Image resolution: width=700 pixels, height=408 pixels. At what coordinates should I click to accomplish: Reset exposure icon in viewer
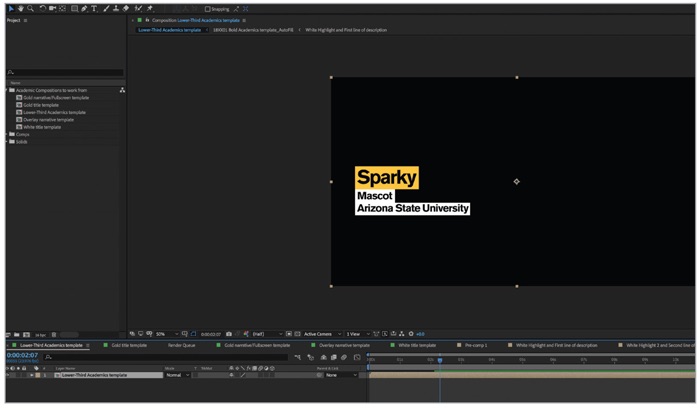click(411, 334)
